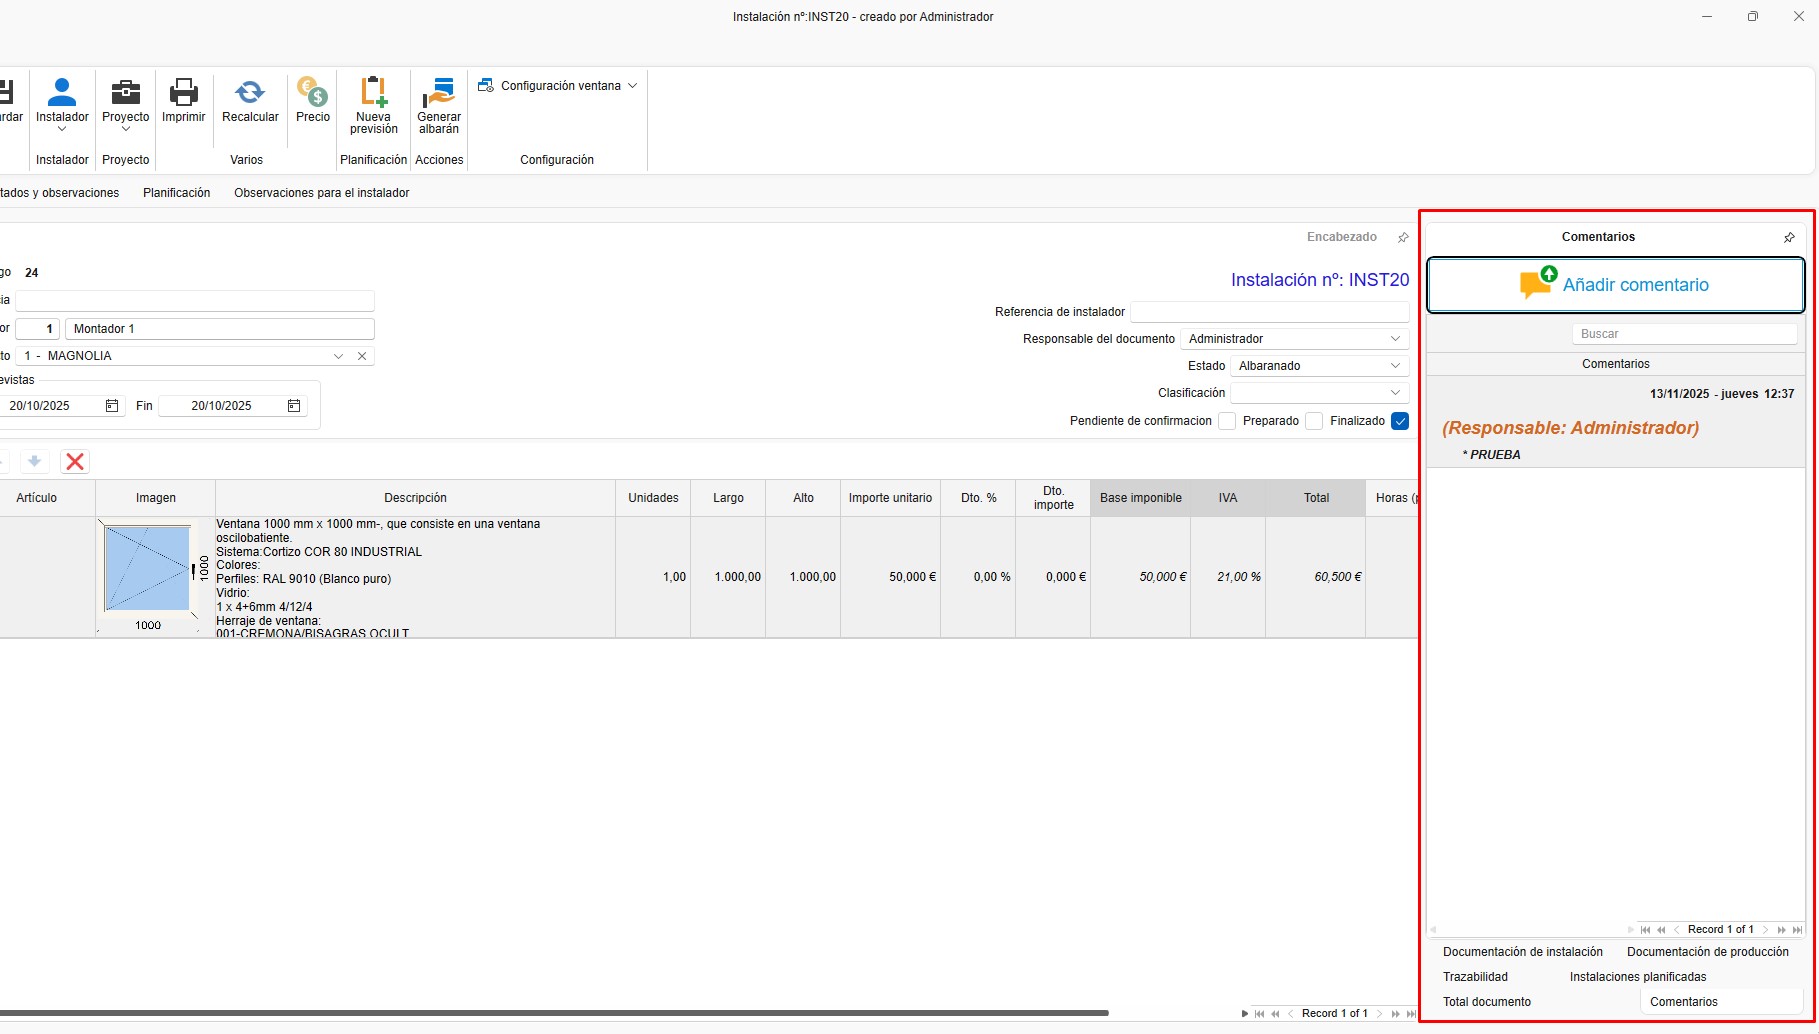Click the Recalcular refresh icon
This screenshot has height=1034, width=1819.
pos(250,93)
